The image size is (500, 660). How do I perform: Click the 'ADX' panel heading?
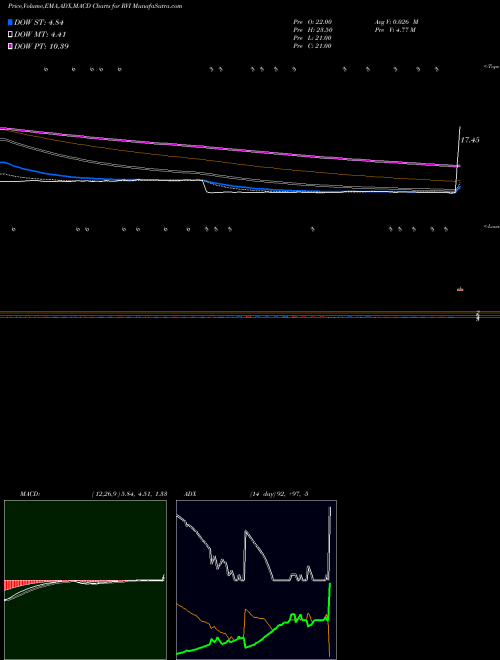point(190,494)
